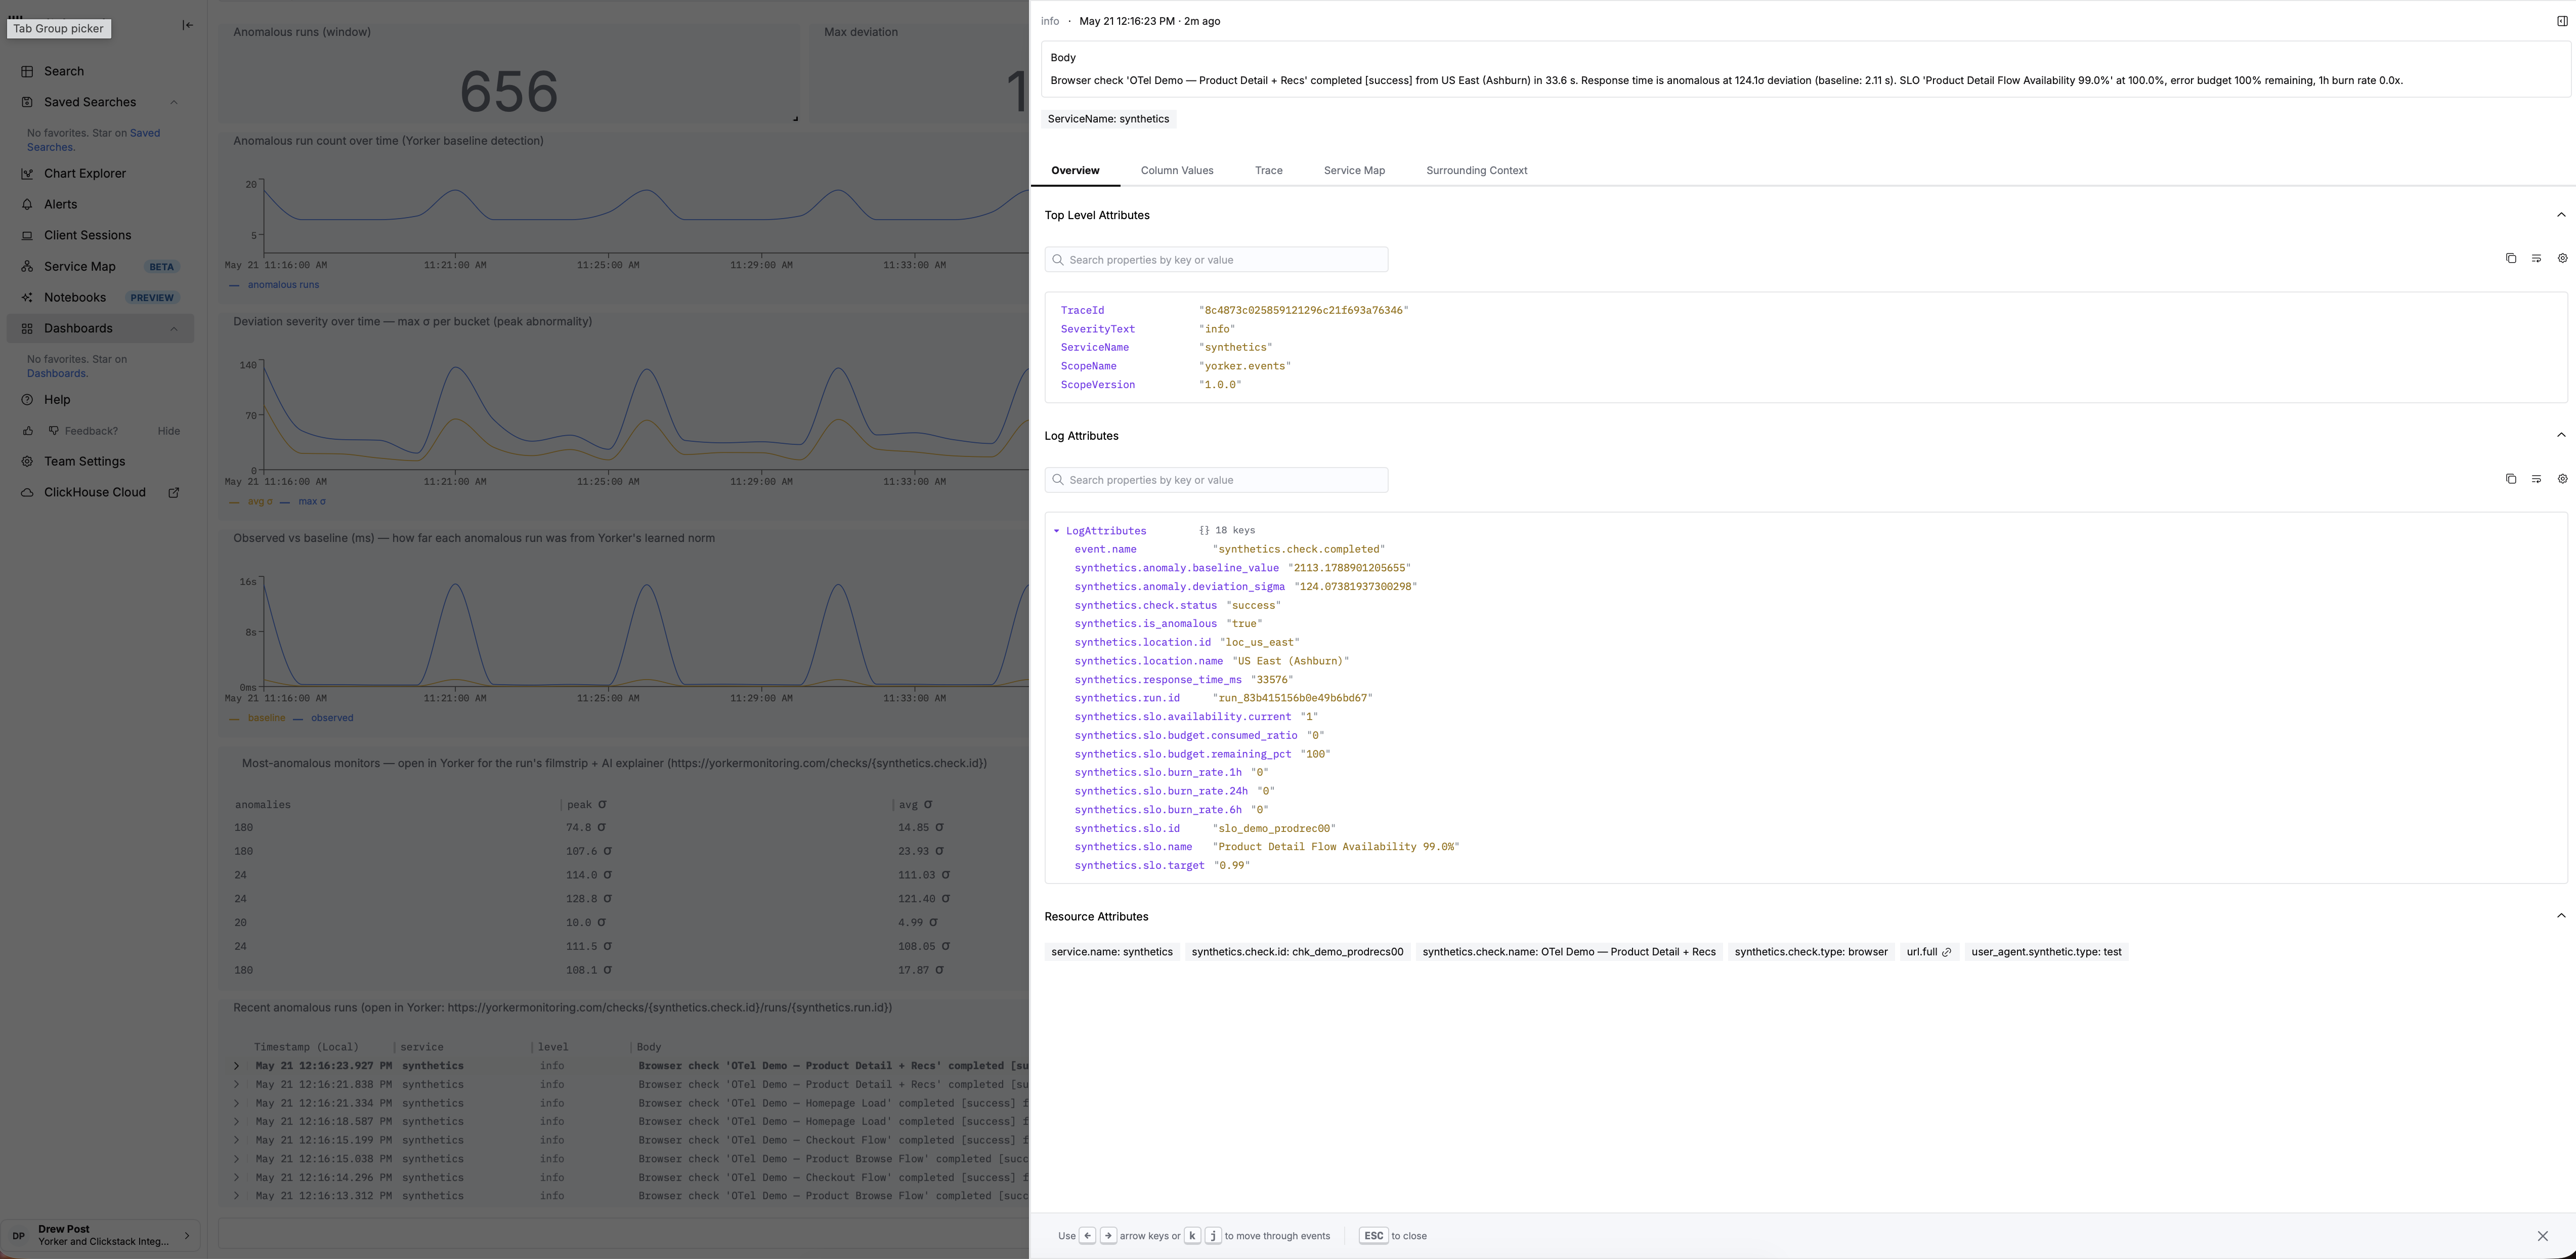Open Top Level Attributes viewer settings gear
2576x1259 pixels.
point(2562,258)
